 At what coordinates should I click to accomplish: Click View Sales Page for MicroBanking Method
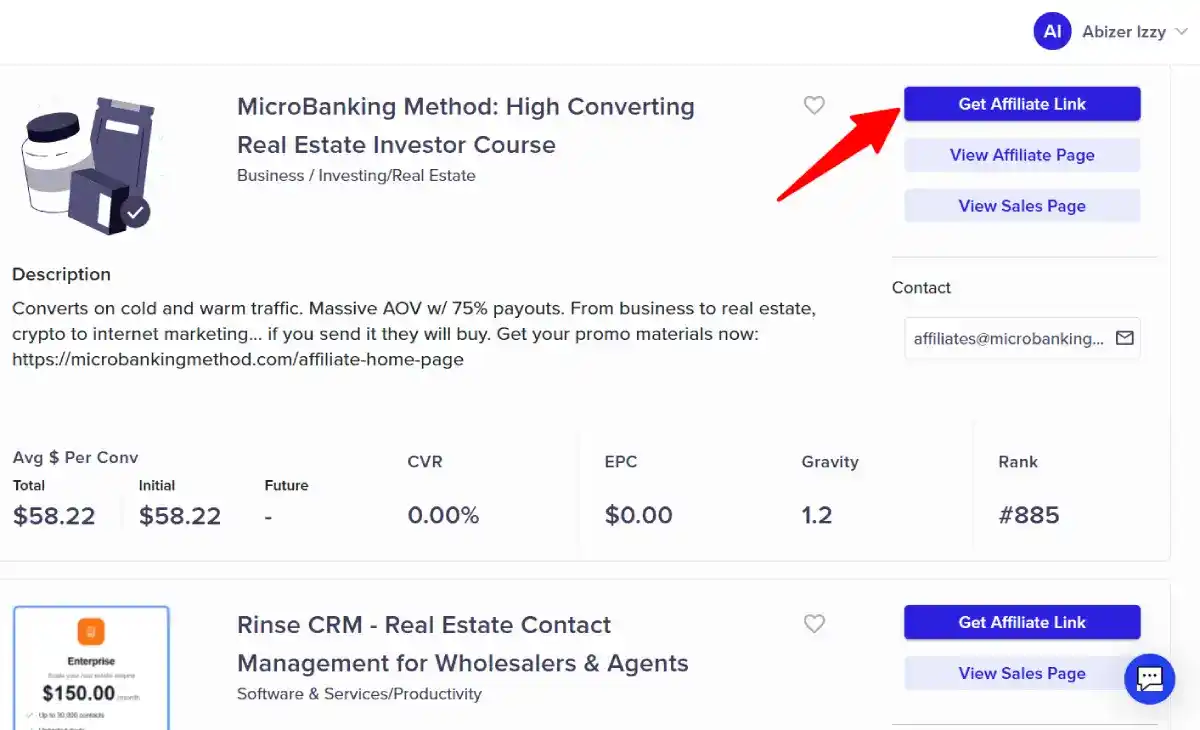[x=1021, y=206]
